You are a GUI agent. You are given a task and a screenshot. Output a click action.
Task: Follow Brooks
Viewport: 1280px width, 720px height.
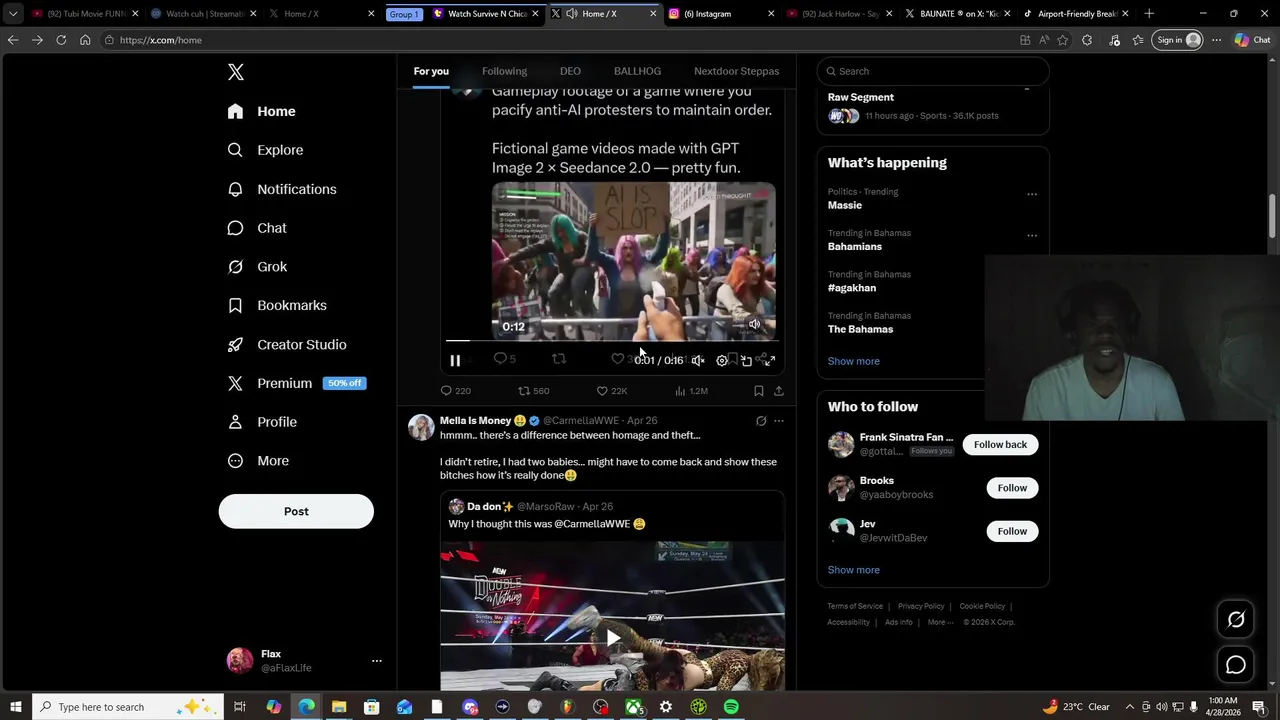(x=1012, y=488)
